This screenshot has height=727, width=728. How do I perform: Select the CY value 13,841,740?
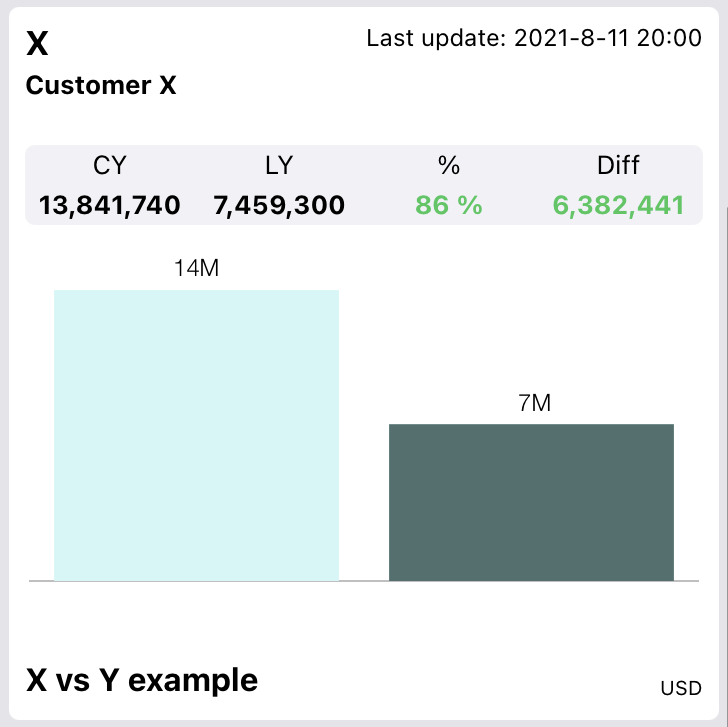pyautogui.click(x=110, y=206)
